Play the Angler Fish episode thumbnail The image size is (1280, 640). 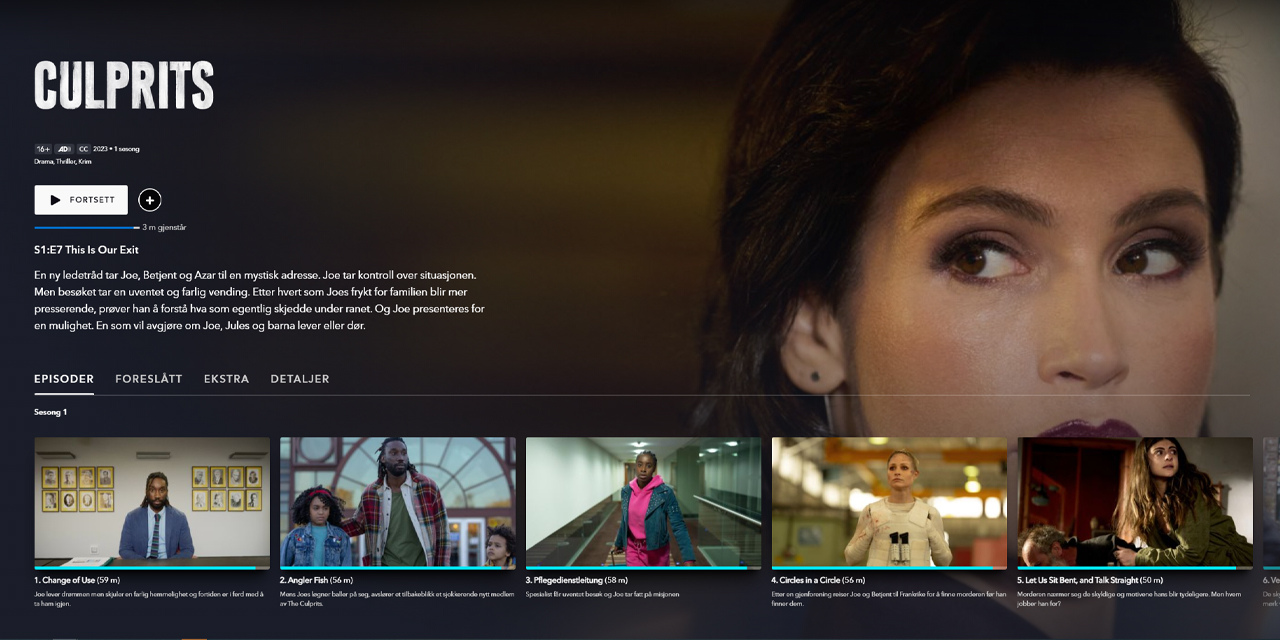pos(398,502)
